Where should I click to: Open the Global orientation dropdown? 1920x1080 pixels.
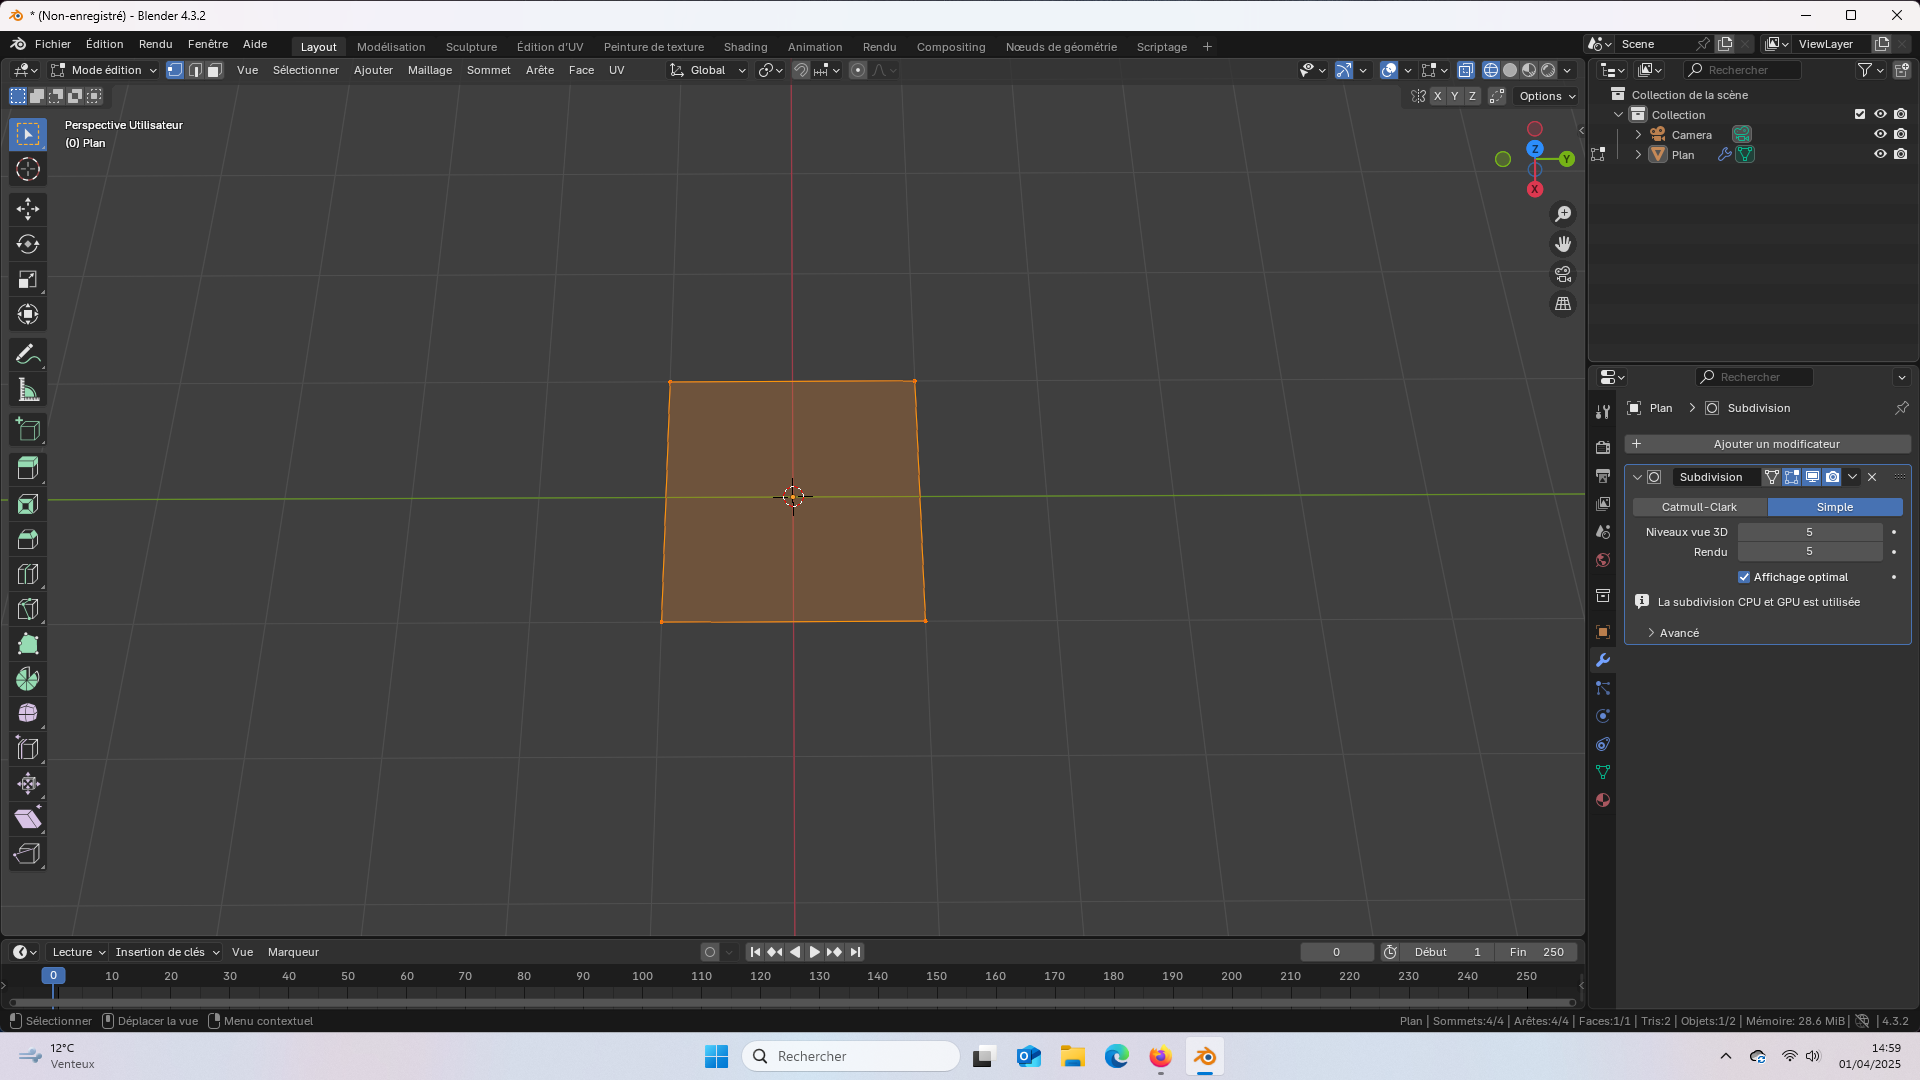(708, 70)
